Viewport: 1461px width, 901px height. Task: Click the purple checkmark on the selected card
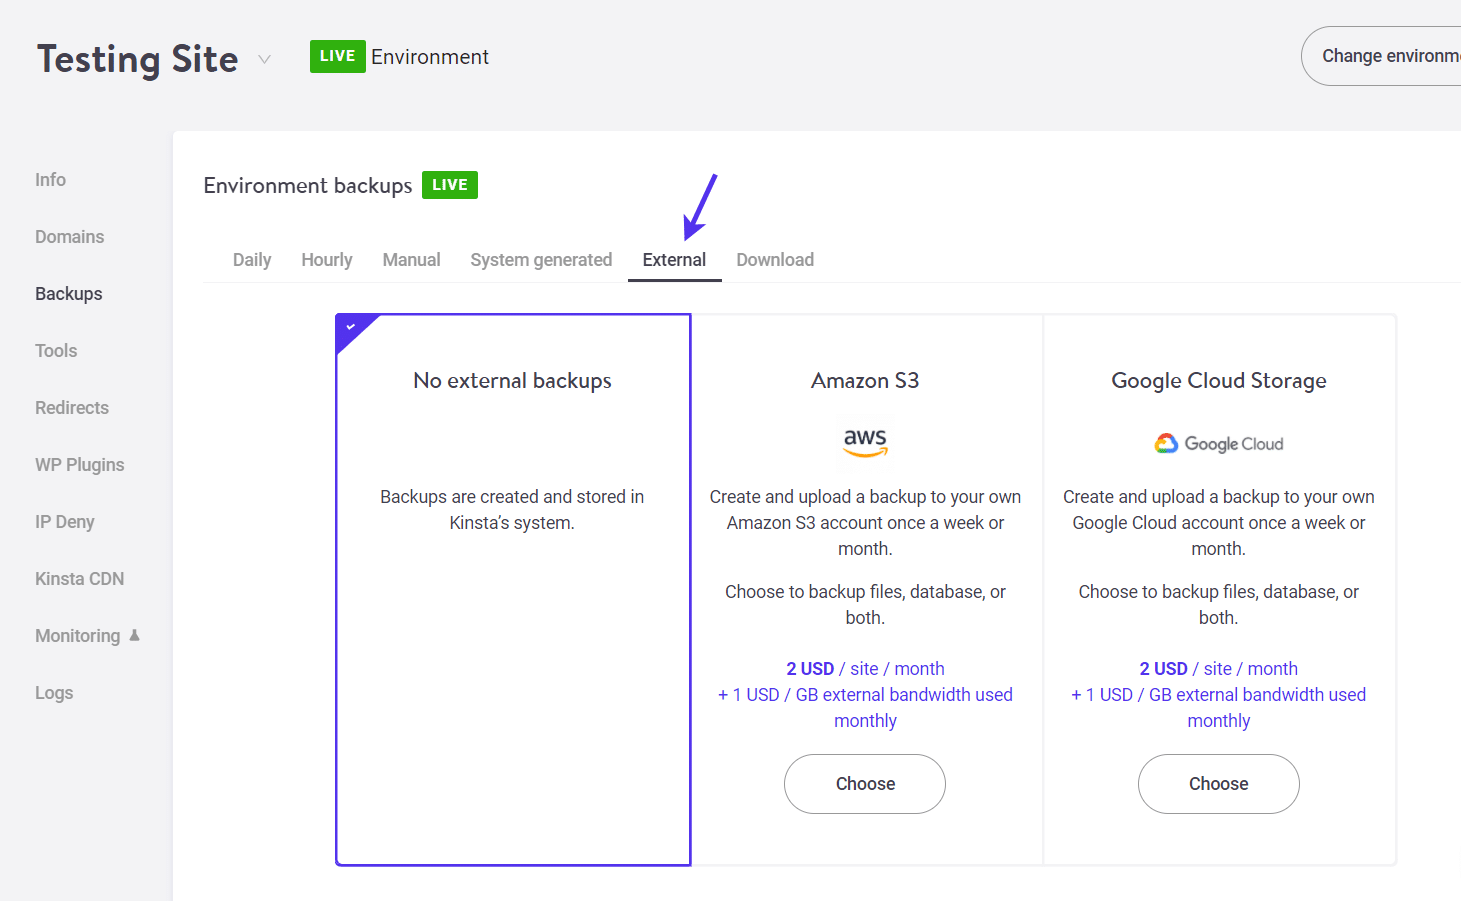tap(351, 326)
